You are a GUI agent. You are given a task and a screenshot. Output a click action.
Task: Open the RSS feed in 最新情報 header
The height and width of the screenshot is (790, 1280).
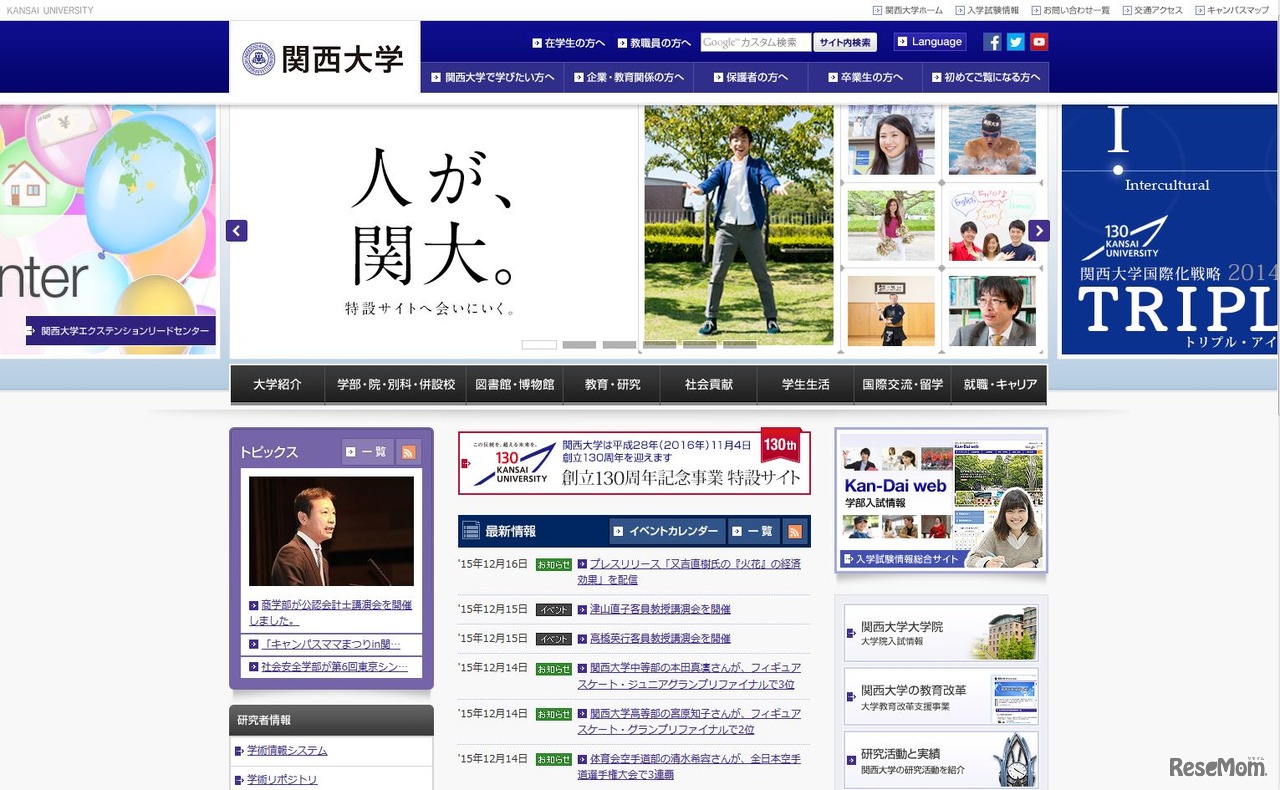click(x=794, y=531)
